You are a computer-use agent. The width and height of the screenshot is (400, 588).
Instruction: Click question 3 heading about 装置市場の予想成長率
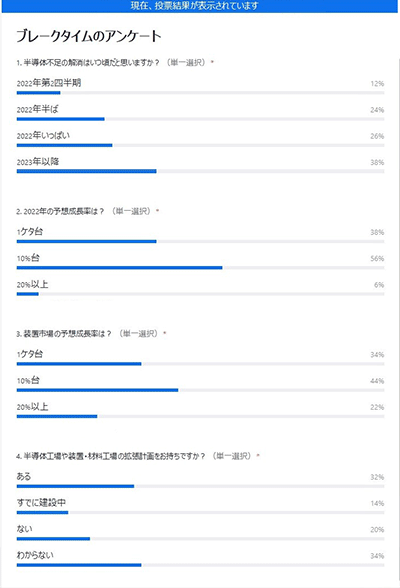(x=91, y=333)
